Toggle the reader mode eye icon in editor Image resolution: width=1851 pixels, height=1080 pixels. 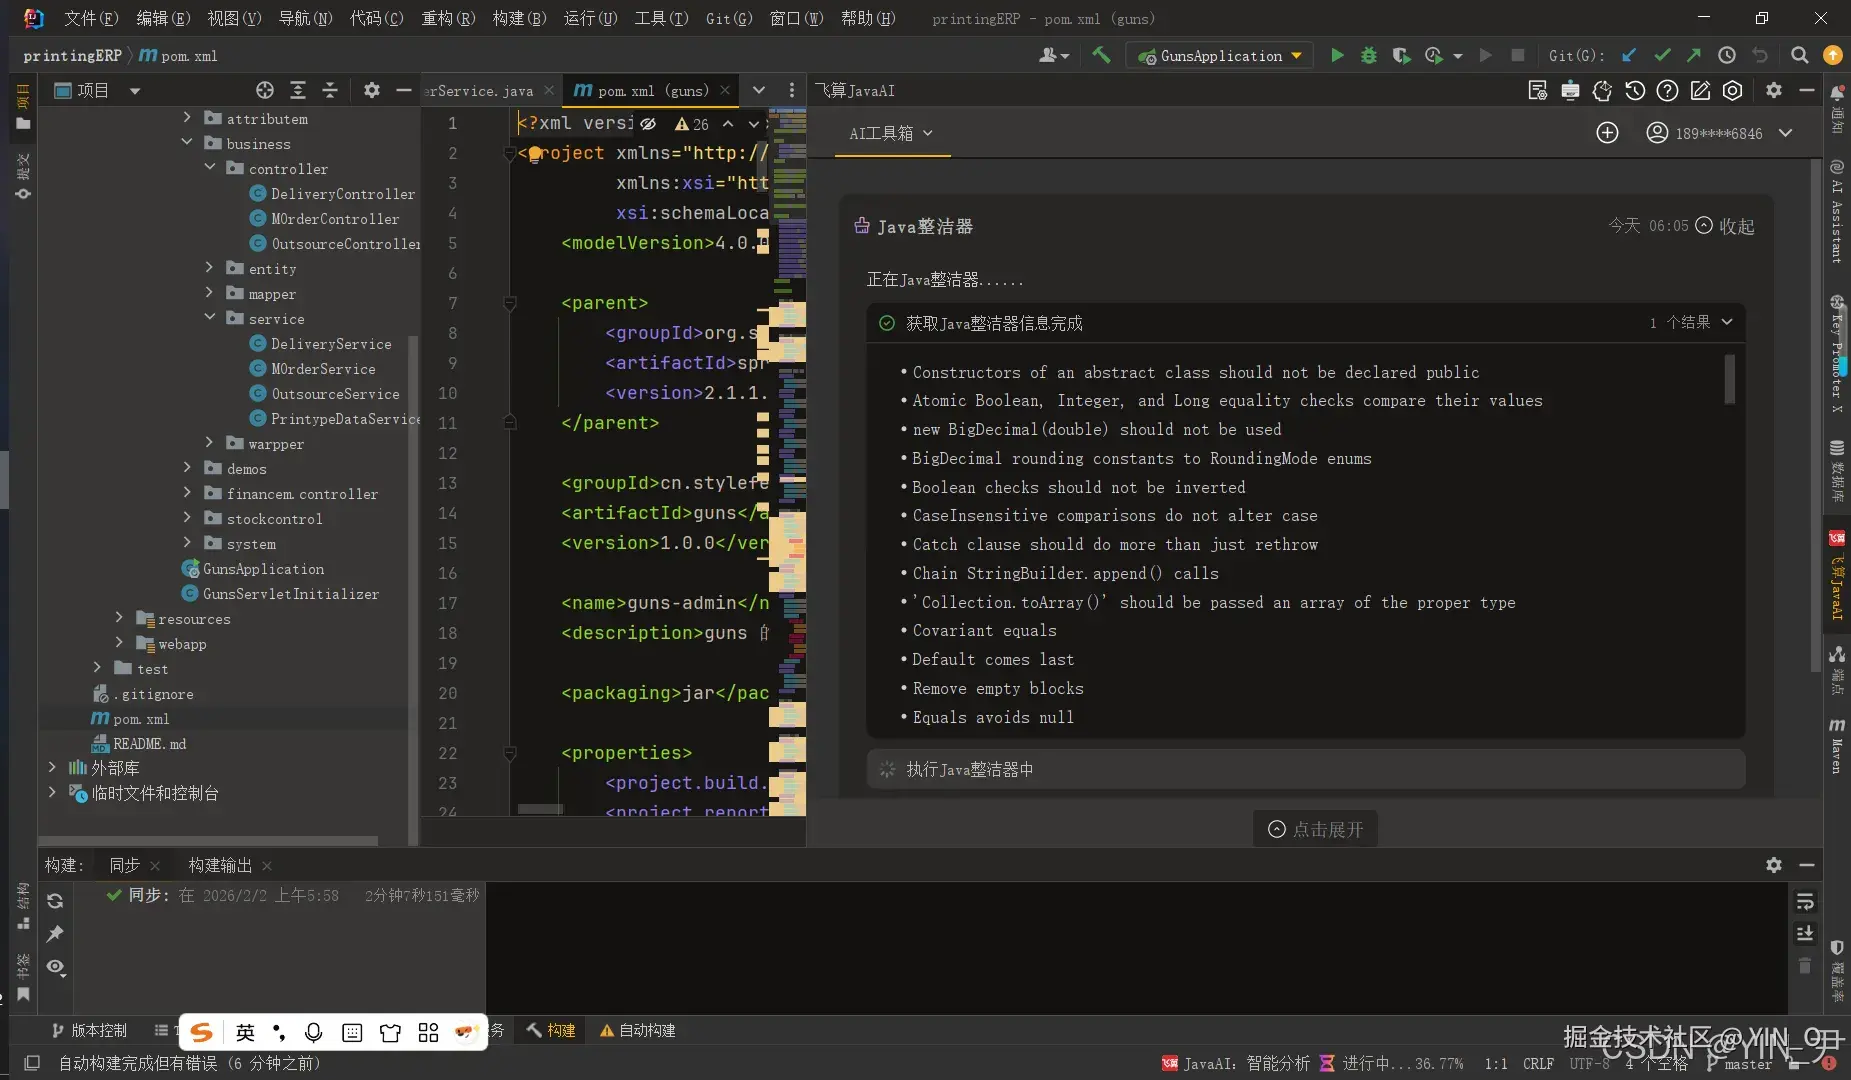pyautogui.click(x=648, y=124)
